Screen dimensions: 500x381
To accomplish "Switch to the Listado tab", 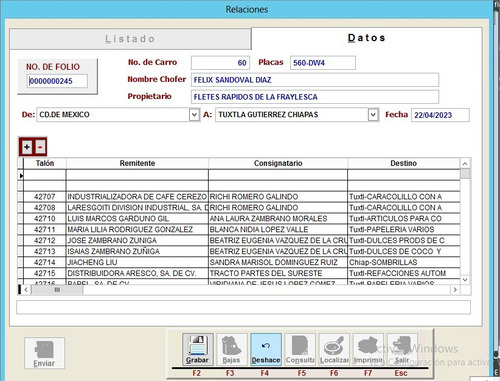I will point(130,39).
